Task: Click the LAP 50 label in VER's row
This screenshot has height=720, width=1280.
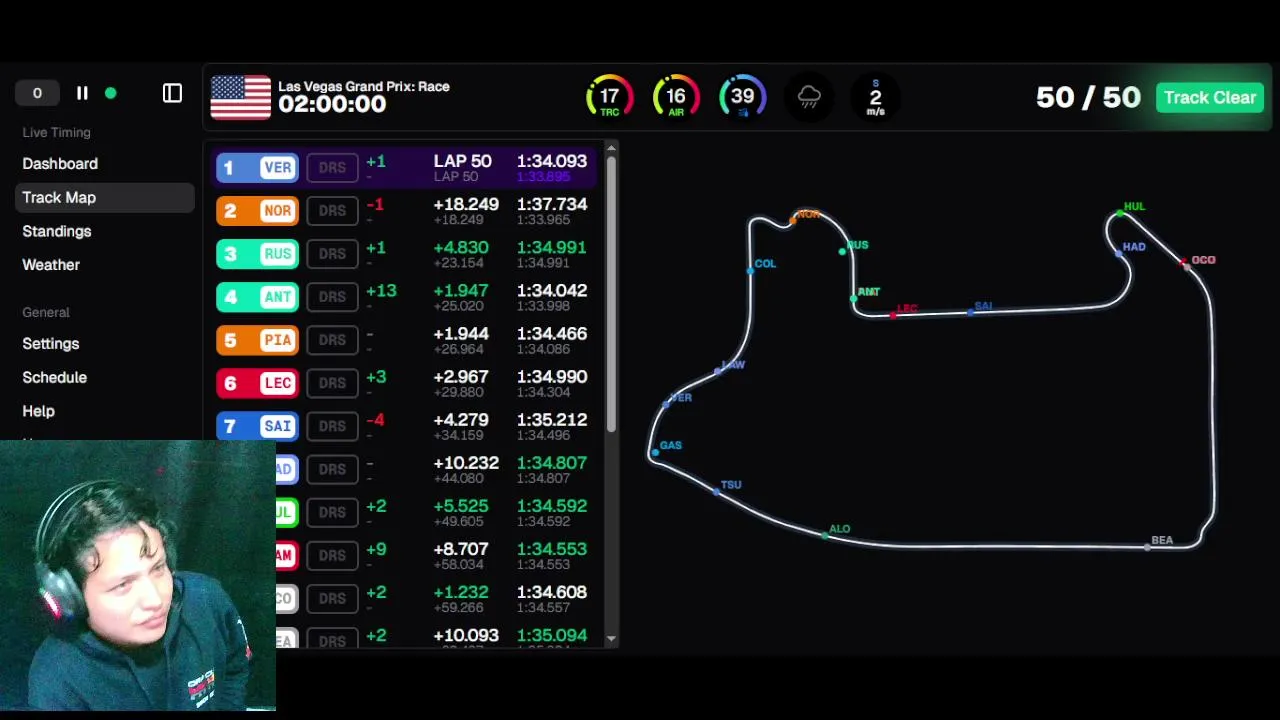Action: [462, 161]
